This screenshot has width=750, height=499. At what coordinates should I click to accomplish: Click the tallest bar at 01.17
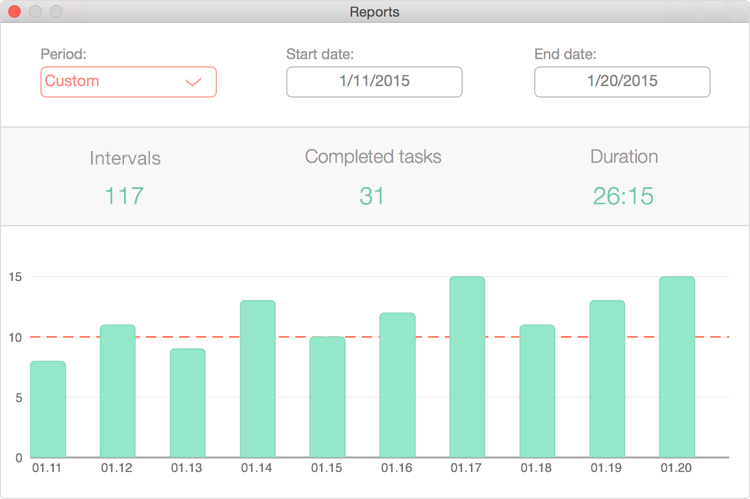click(467, 368)
